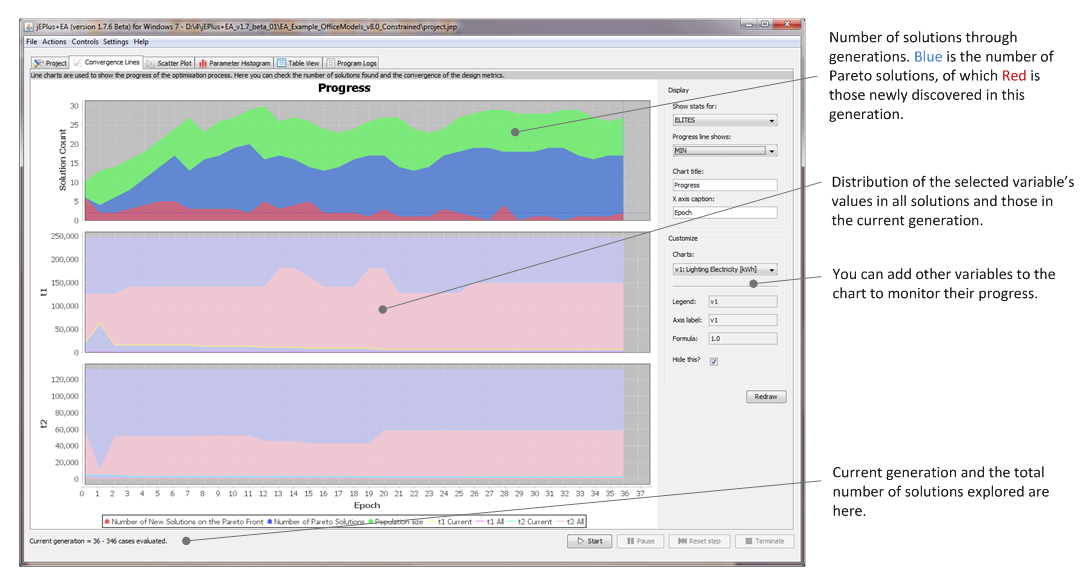The width and height of the screenshot is (1089, 586).
Task: Click the green Population size legend marker
Action: click(371, 521)
